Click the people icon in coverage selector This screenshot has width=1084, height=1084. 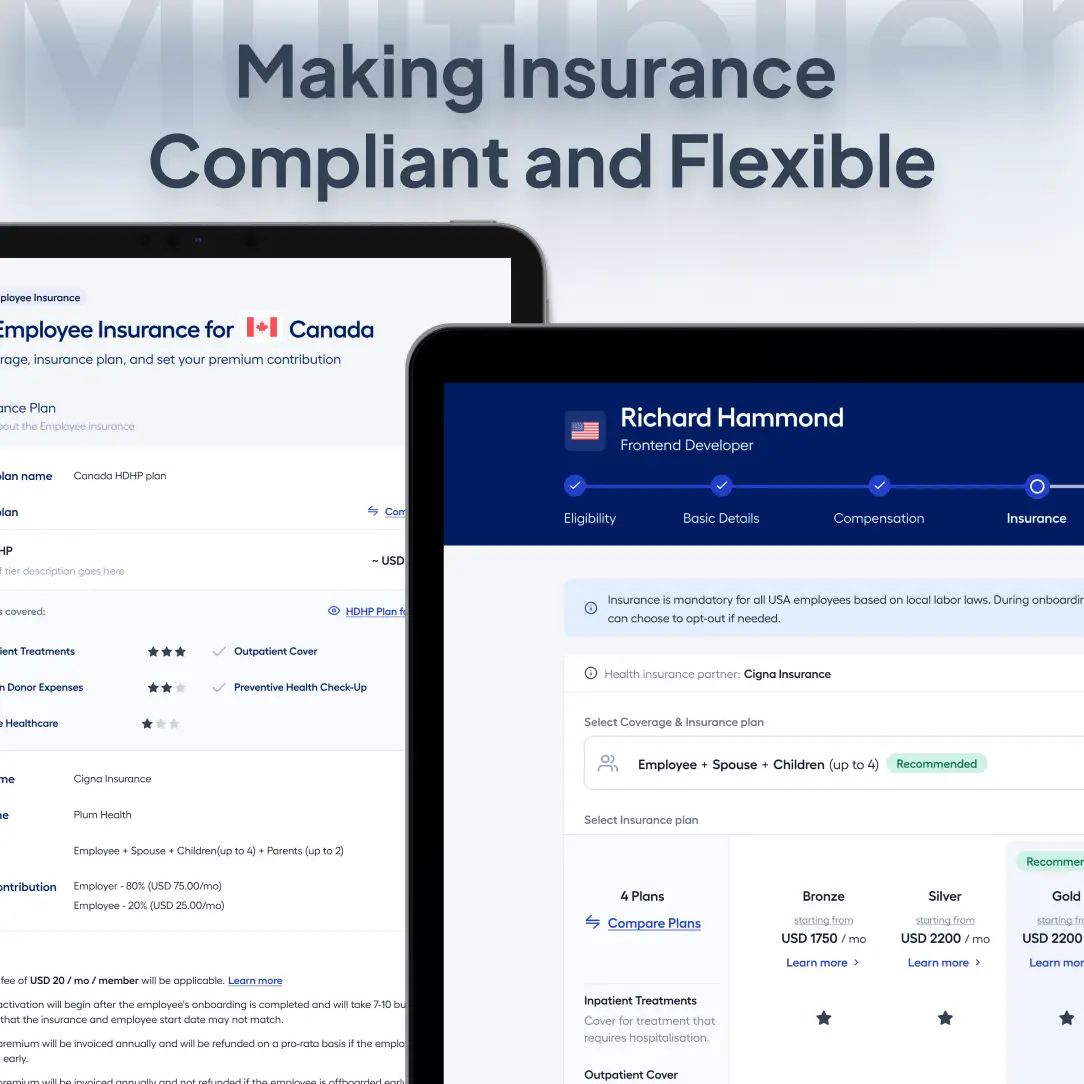tap(608, 763)
